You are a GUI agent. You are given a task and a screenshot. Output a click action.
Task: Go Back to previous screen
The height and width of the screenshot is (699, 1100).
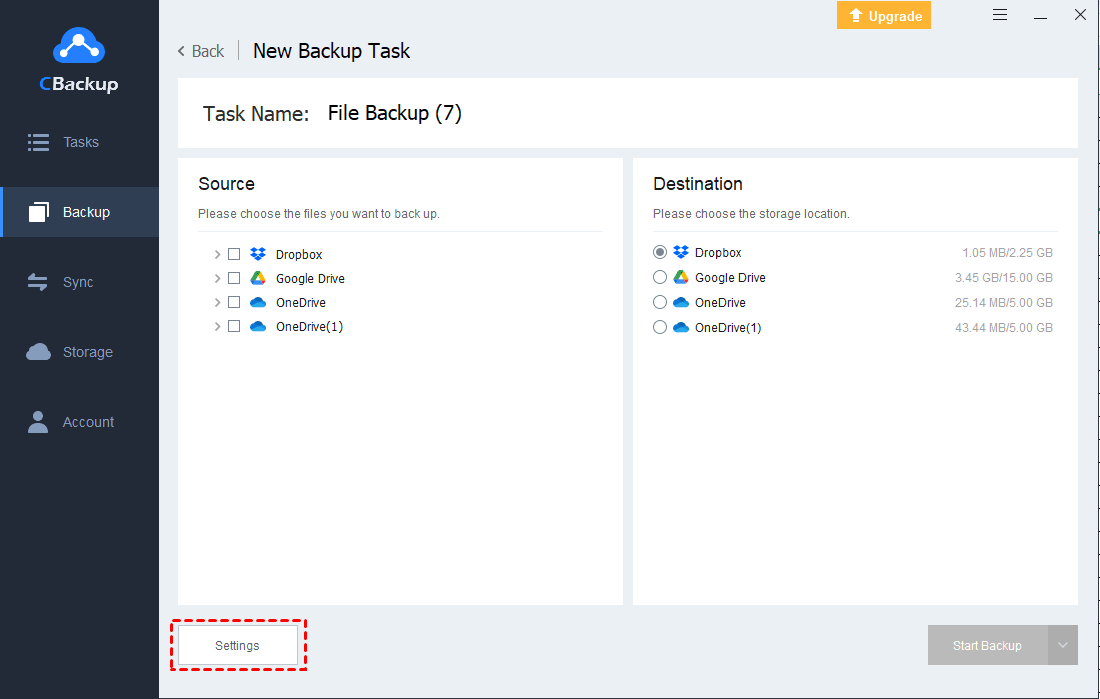coord(201,51)
